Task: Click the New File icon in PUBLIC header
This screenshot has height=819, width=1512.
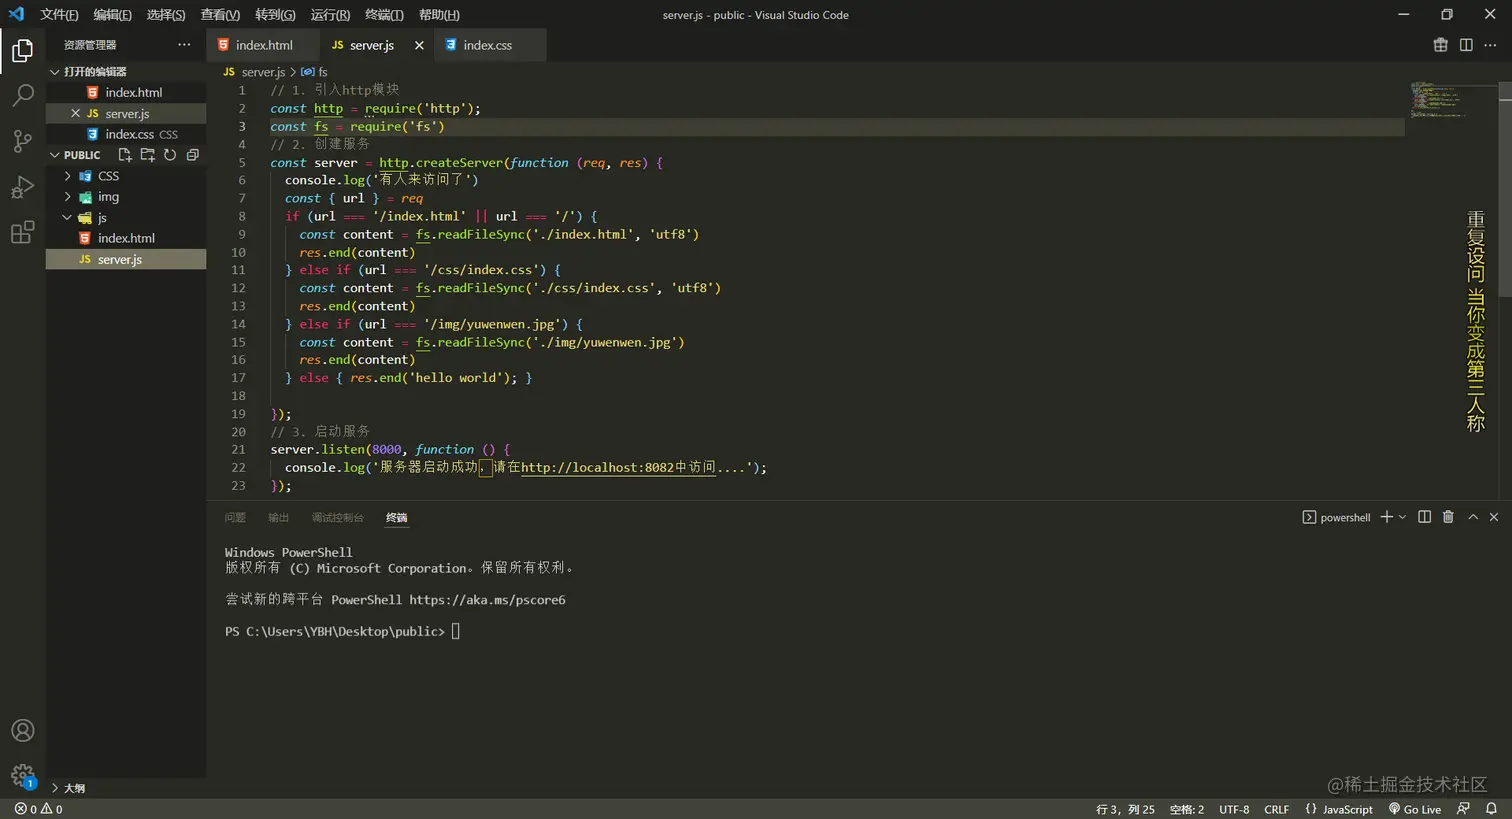Action: (125, 155)
